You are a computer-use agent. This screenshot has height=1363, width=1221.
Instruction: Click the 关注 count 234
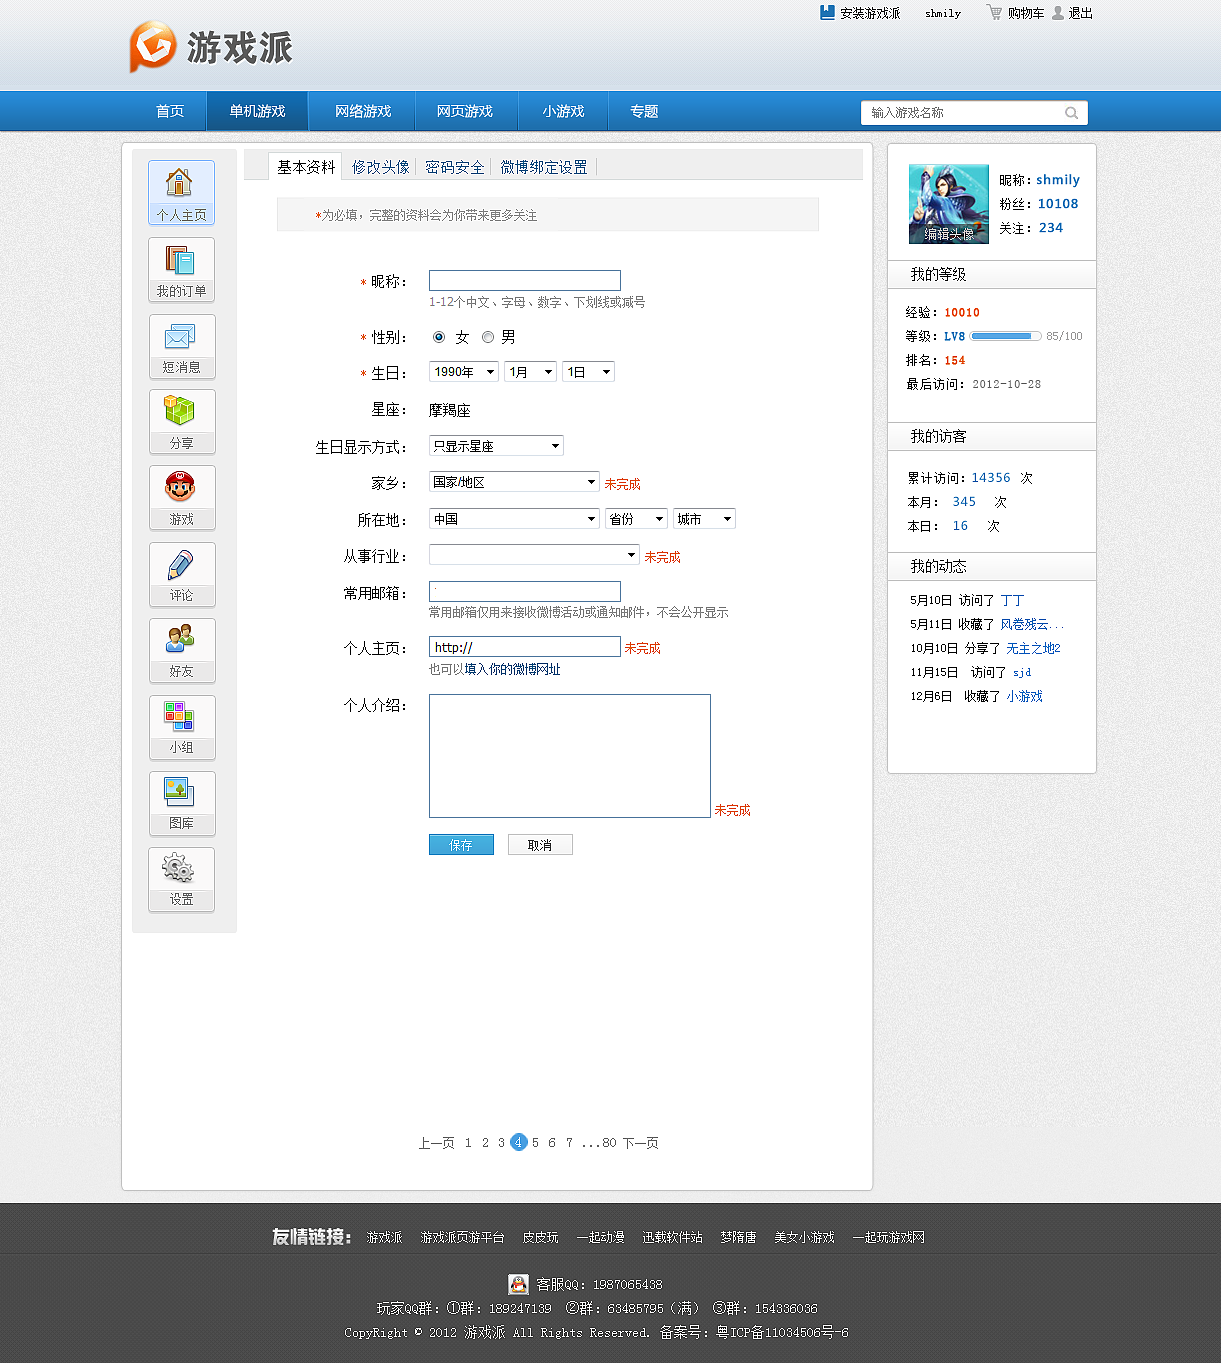coord(1051,228)
